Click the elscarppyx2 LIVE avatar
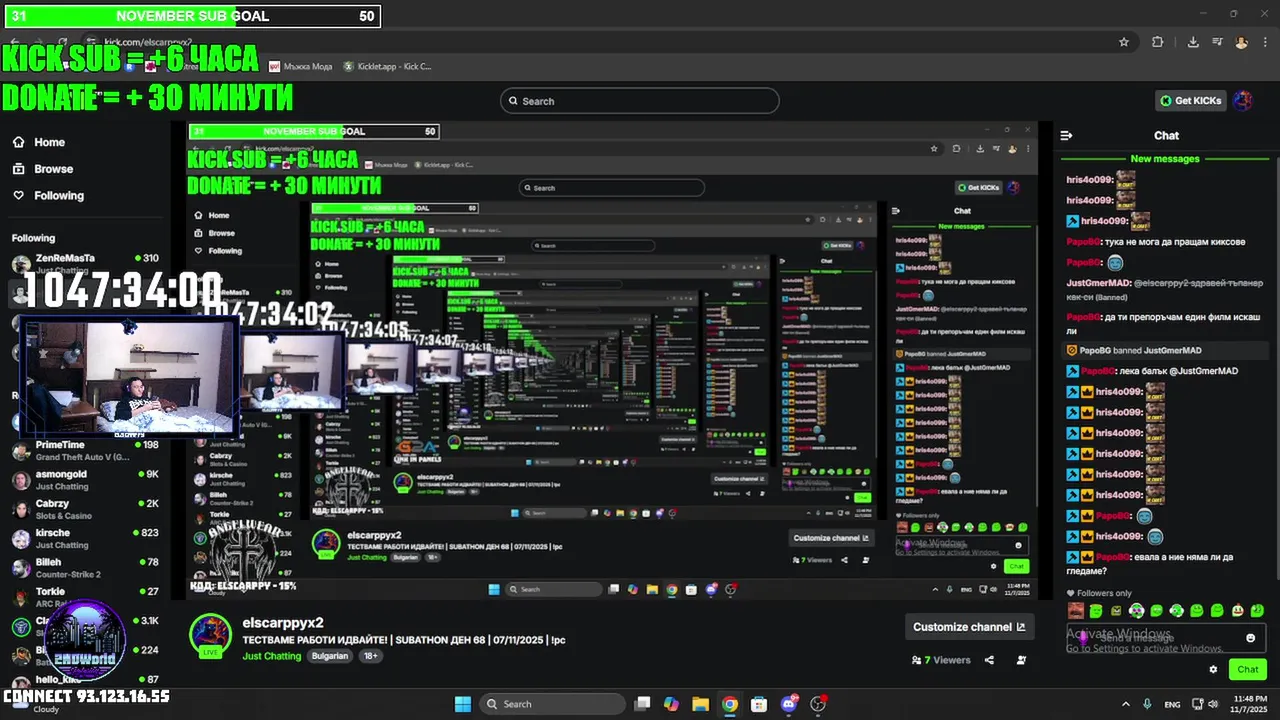 211,634
